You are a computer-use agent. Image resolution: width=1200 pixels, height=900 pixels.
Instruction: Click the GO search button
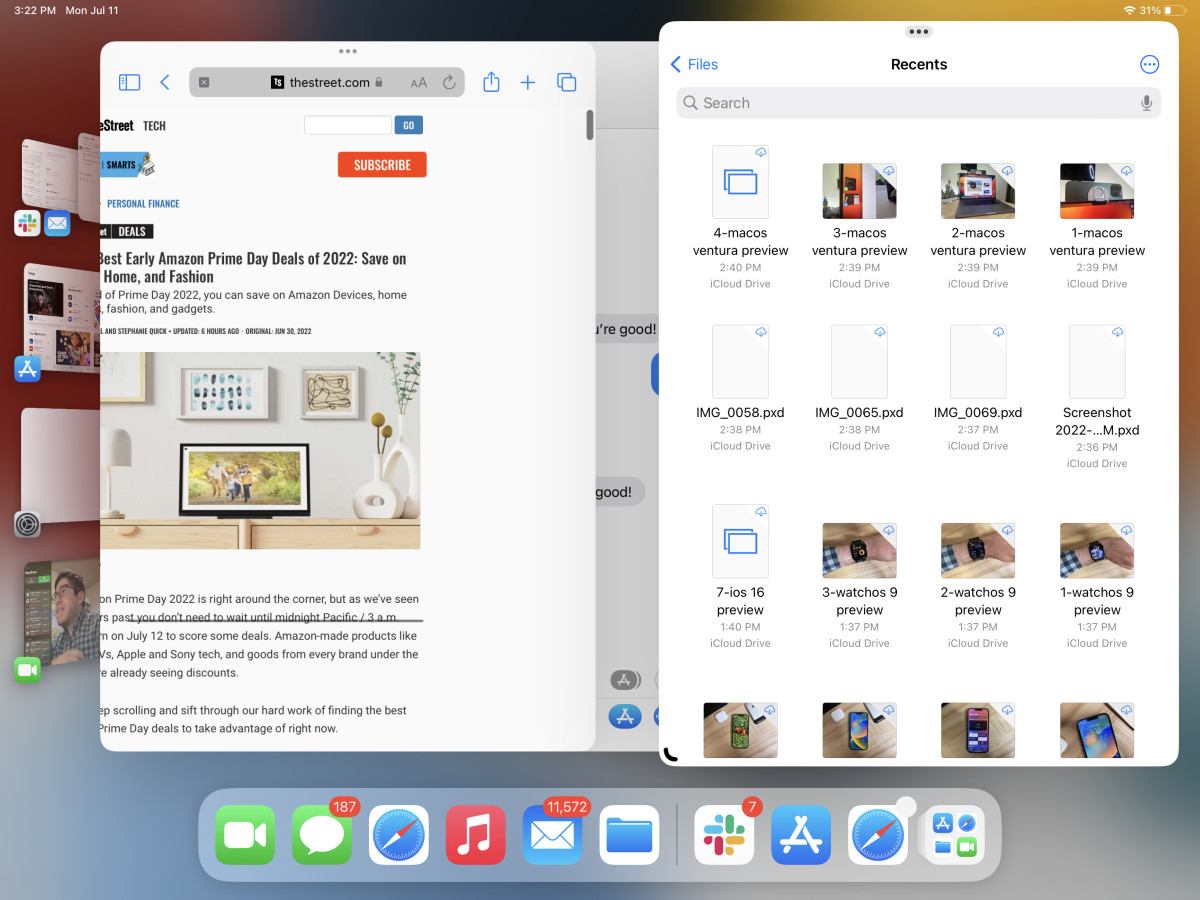pyautogui.click(x=408, y=125)
